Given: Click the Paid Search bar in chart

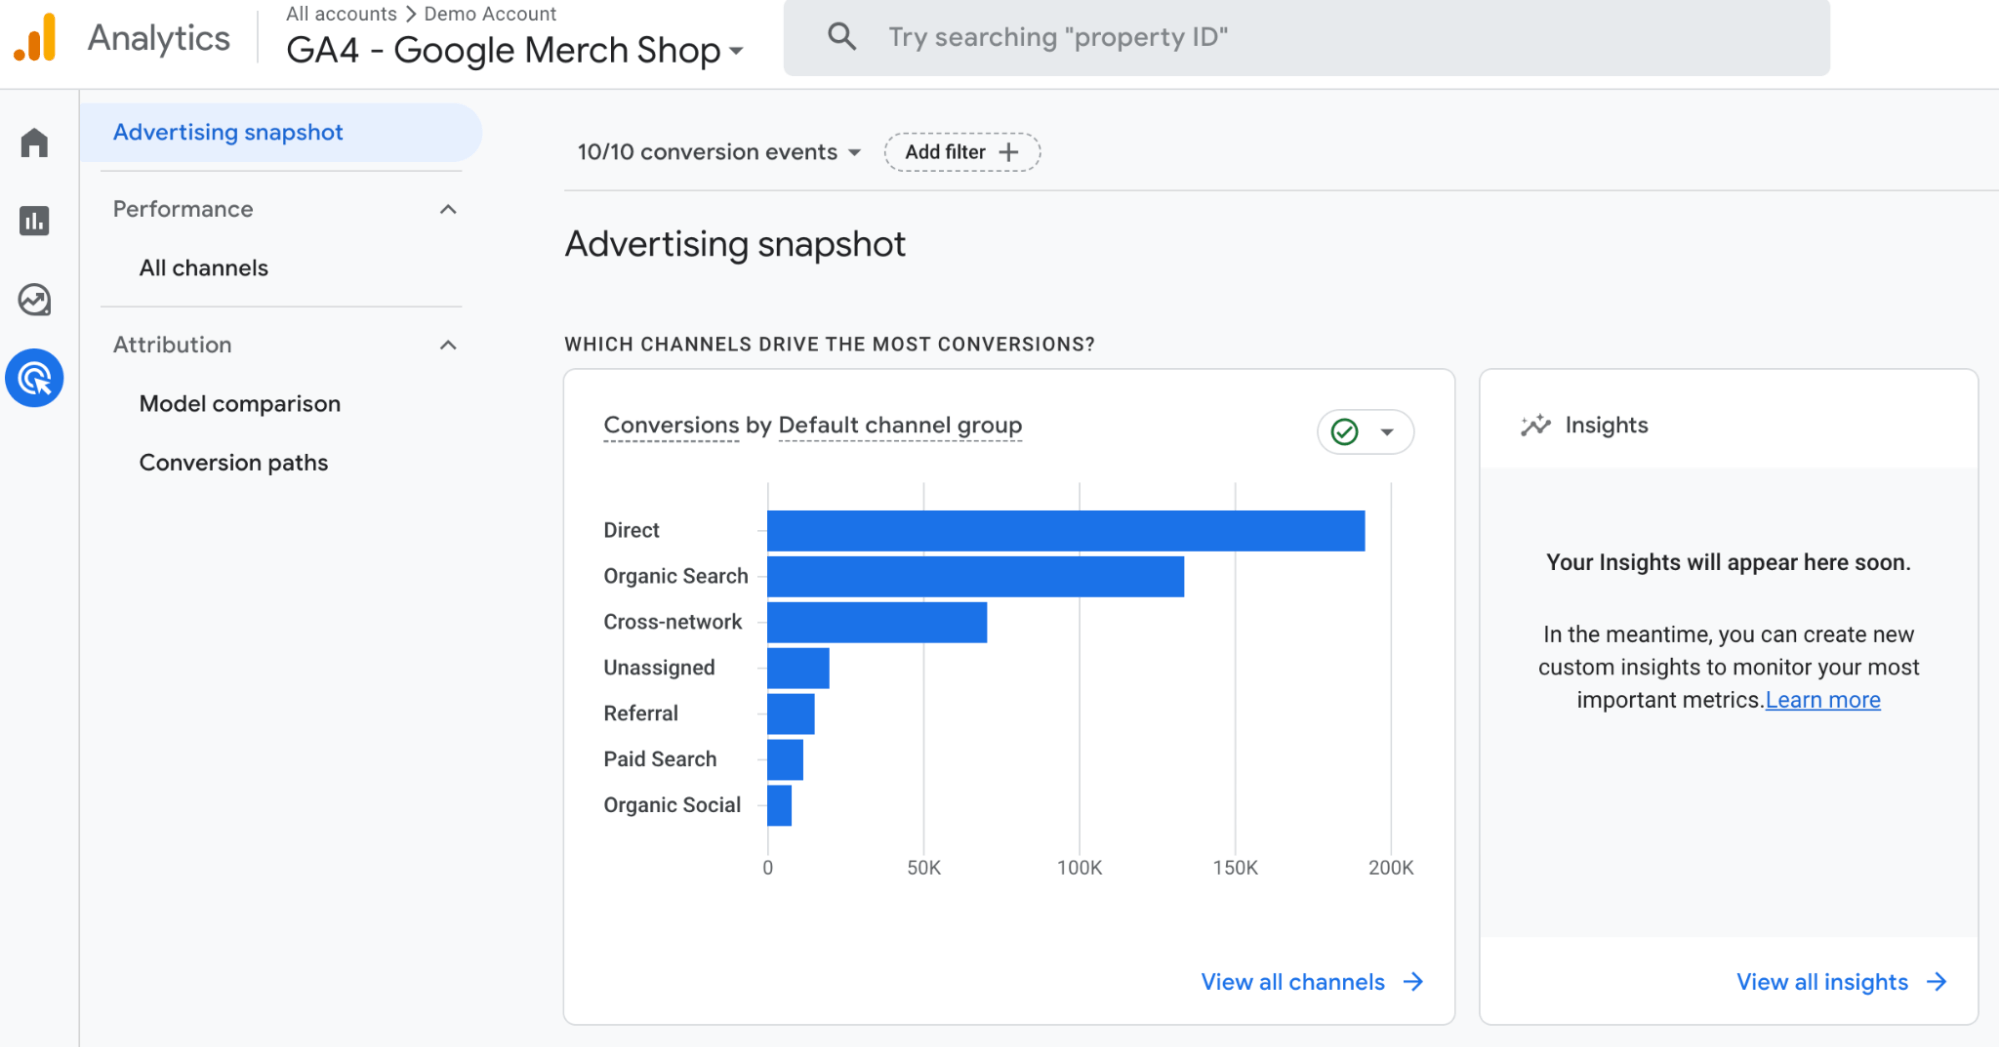Looking at the screenshot, I should [785, 760].
